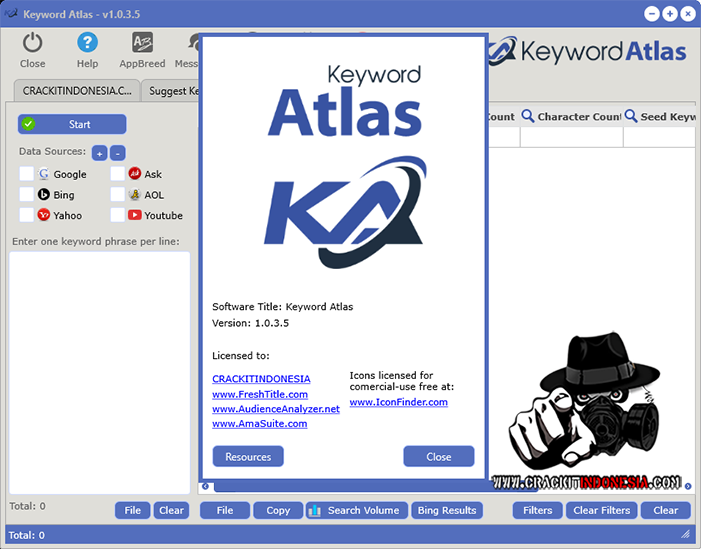Click the Character Count search icon

click(x=528, y=117)
